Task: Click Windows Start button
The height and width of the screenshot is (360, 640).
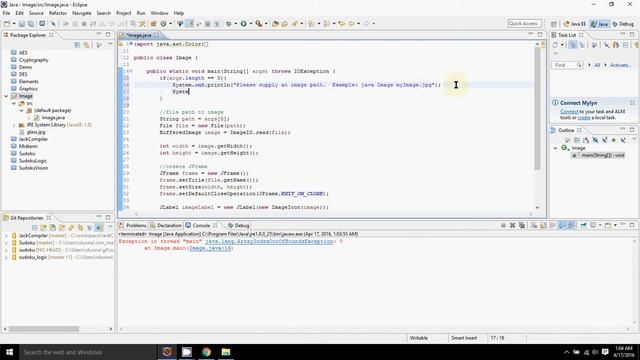Action: tap(9, 352)
